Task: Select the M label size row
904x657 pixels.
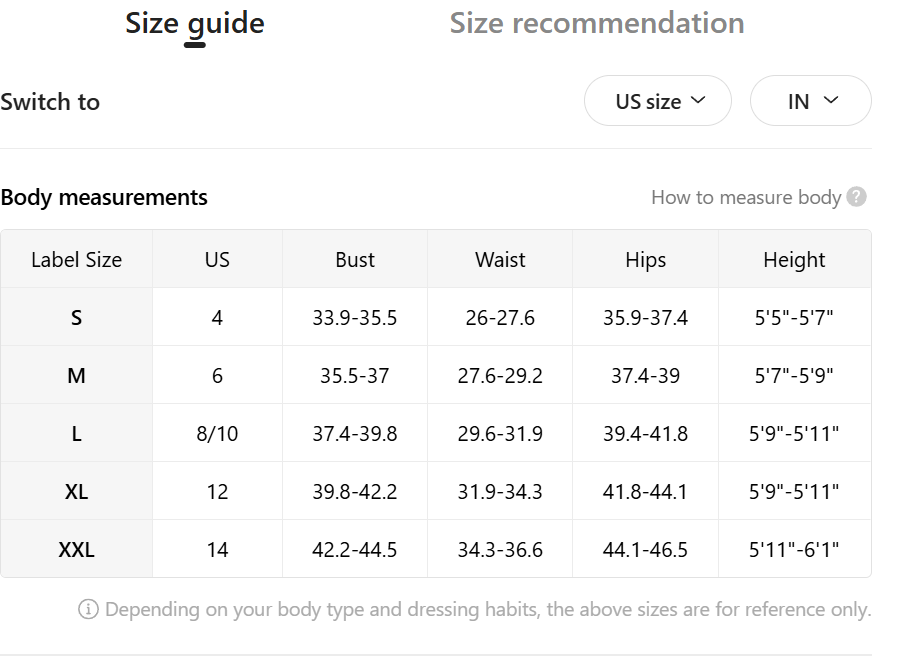Action: coord(436,376)
